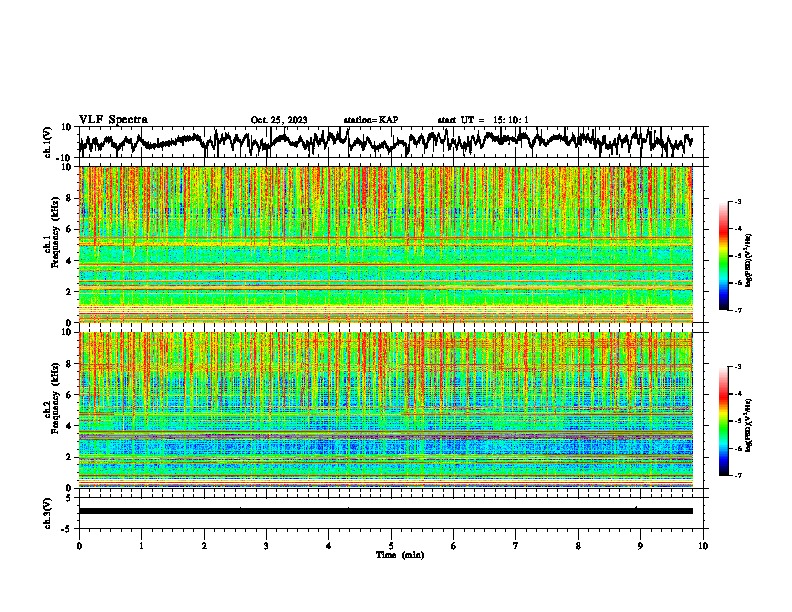The height and width of the screenshot is (612, 792).
Task: Click tick label "1" on the time axis
Action: (x=141, y=546)
